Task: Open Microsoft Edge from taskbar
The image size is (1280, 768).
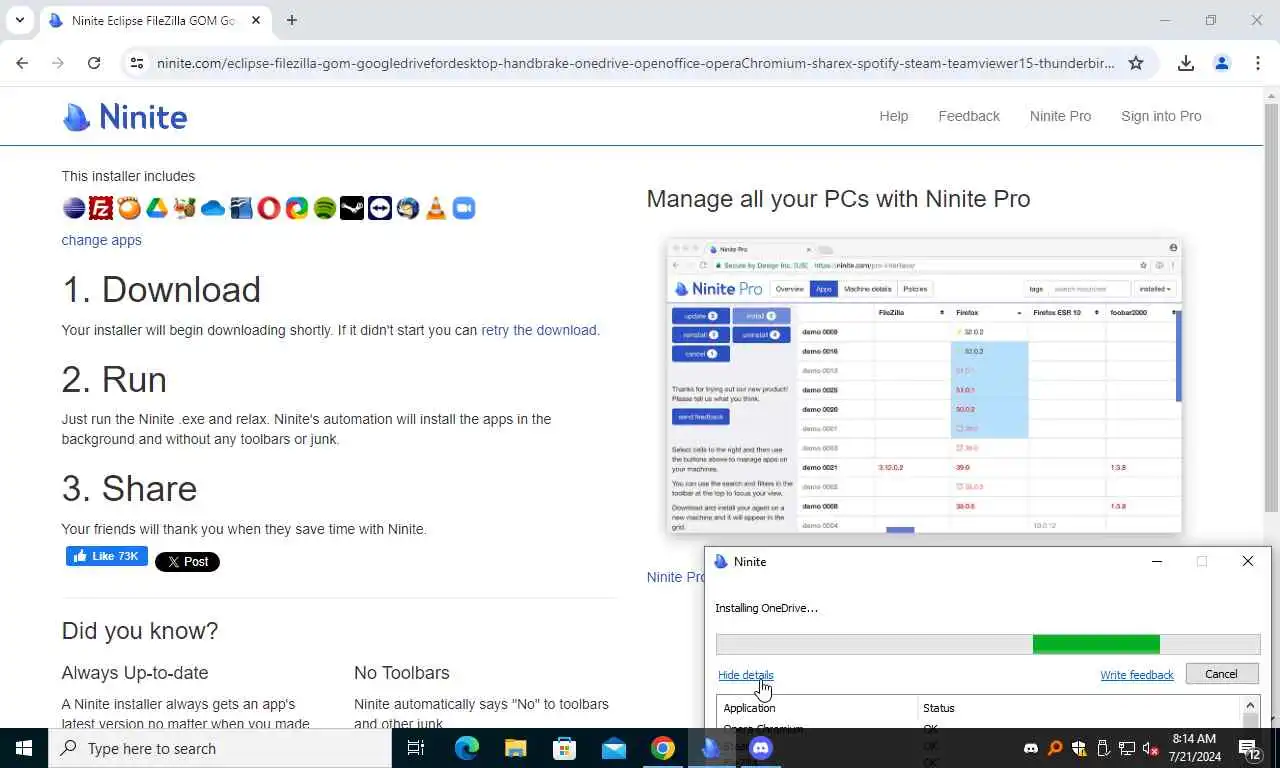Action: (467, 748)
